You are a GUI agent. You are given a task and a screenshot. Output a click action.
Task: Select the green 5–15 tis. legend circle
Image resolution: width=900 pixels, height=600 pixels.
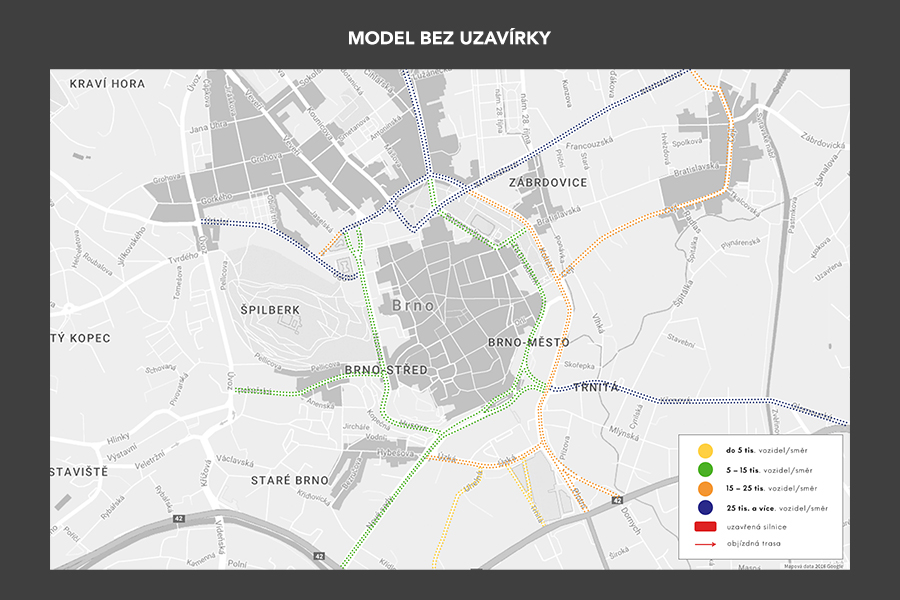(x=705, y=469)
